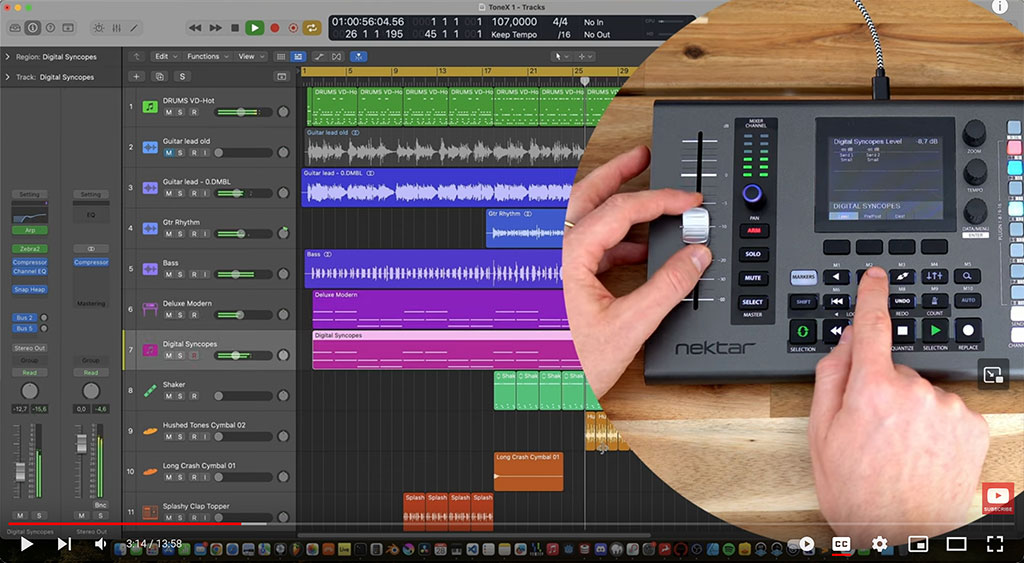Click the Deluxe Modern keyboard track icon

[x=150, y=309]
